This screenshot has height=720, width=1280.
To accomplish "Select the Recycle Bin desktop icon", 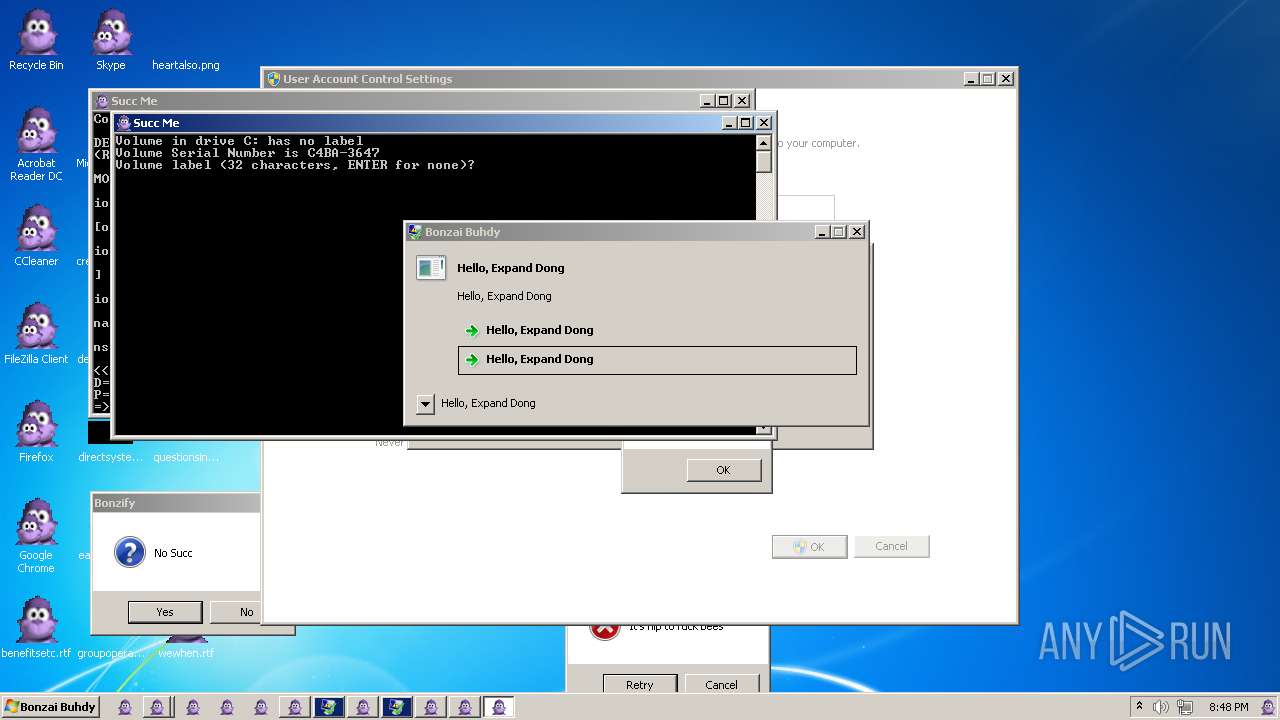I will pos(36,40).
